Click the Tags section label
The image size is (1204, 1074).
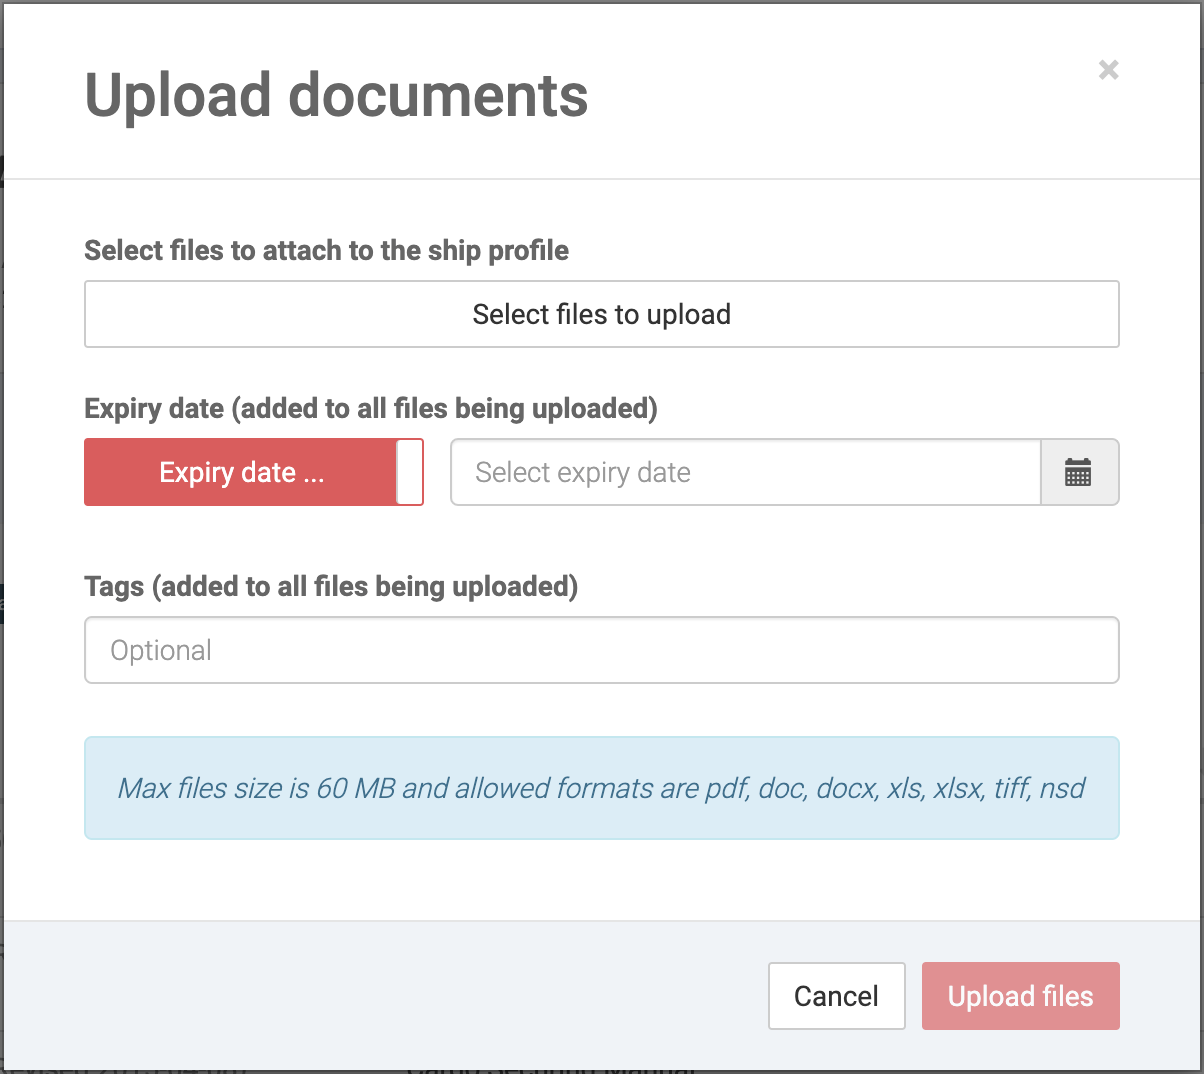(x=330, y=586)
